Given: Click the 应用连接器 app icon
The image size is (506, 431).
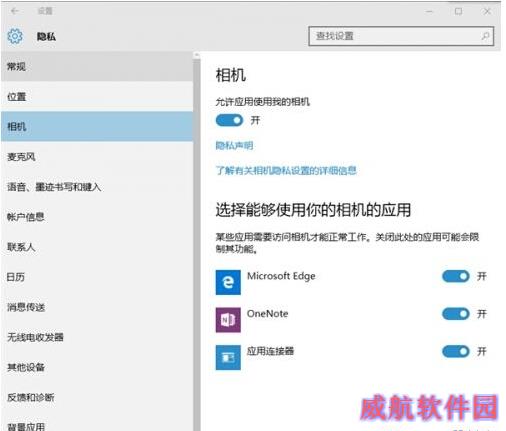Looking at the screenshot, I should pyautogui.click(x=228, y=358).
